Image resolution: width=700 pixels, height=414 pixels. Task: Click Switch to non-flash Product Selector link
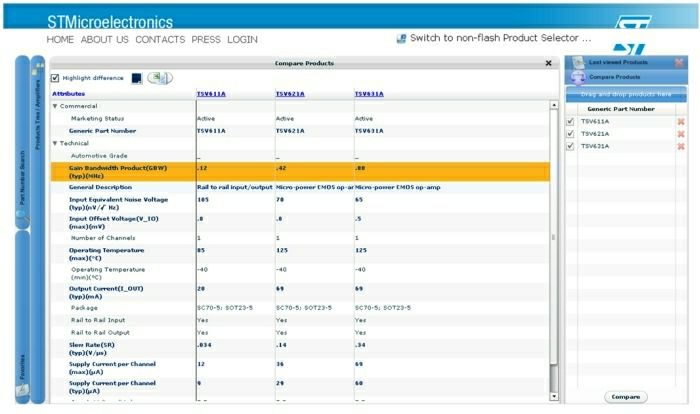click(500, 38)
